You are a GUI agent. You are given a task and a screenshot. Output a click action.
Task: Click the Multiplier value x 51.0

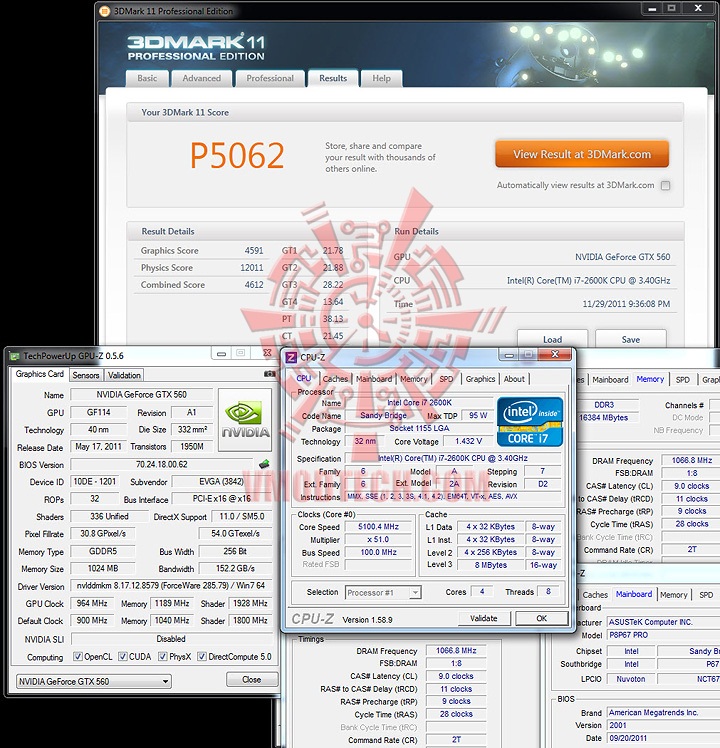378,540
